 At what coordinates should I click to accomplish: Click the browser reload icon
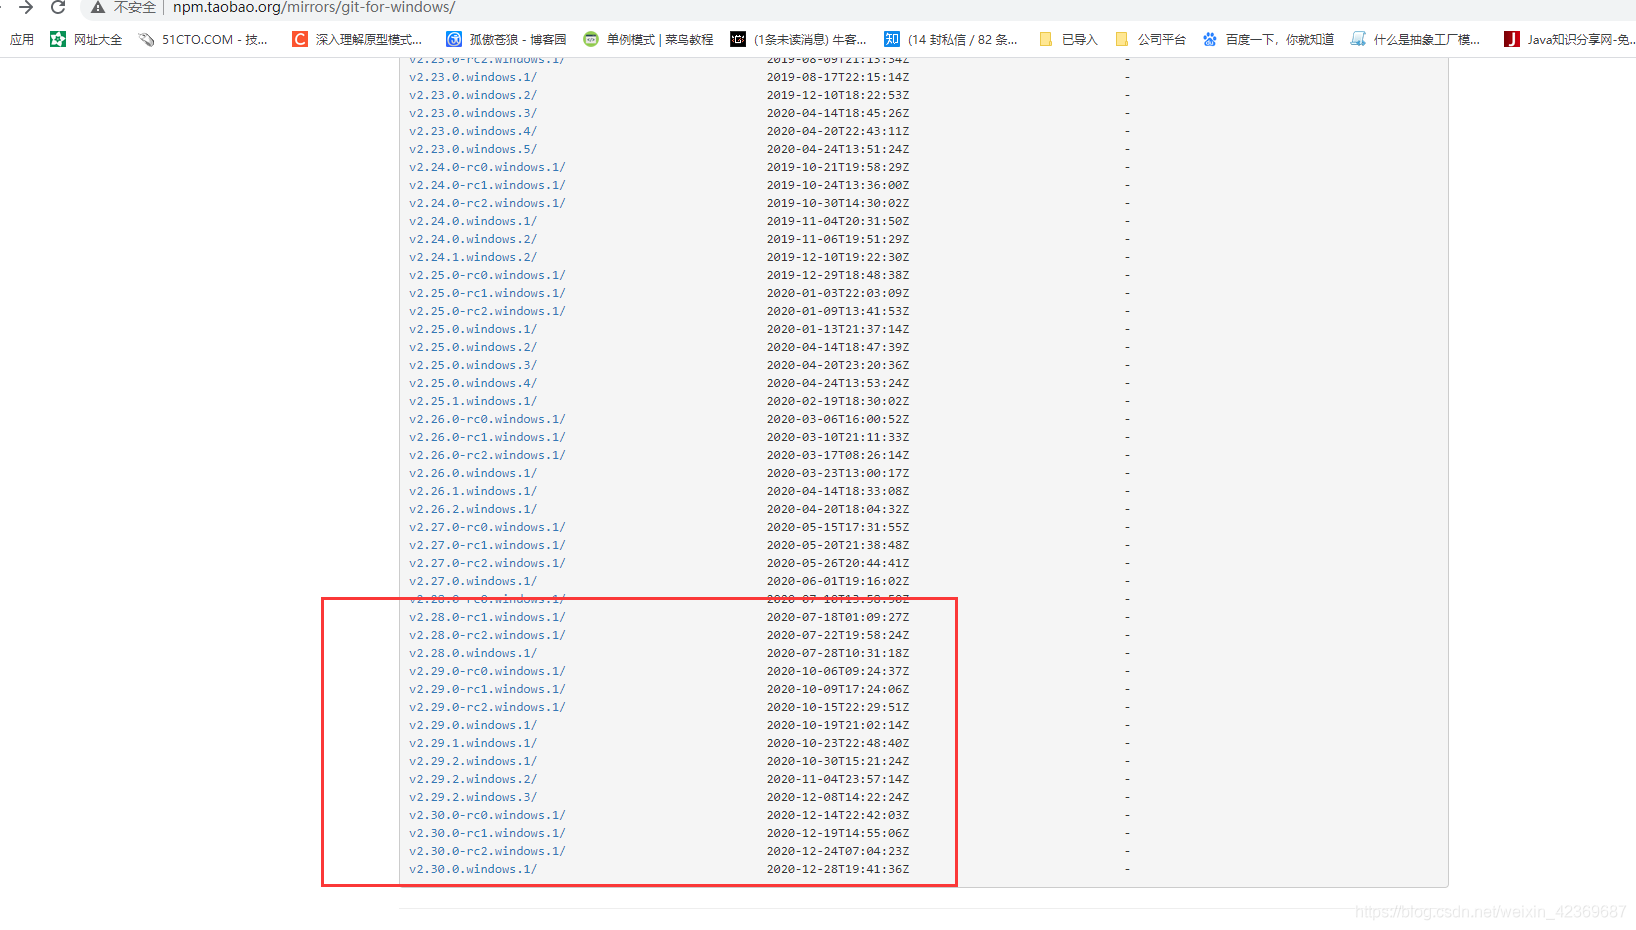58,7
